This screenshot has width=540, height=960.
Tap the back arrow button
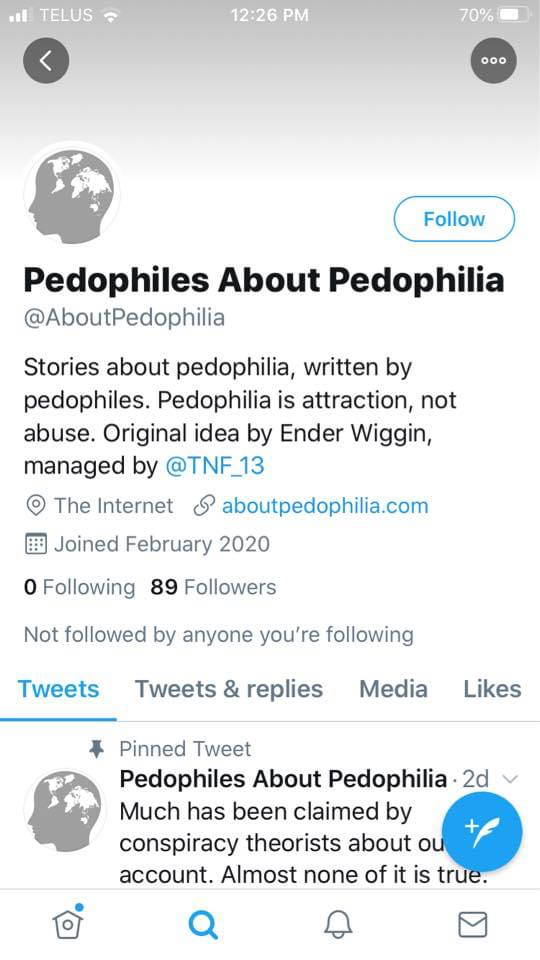tap(46, 61)
